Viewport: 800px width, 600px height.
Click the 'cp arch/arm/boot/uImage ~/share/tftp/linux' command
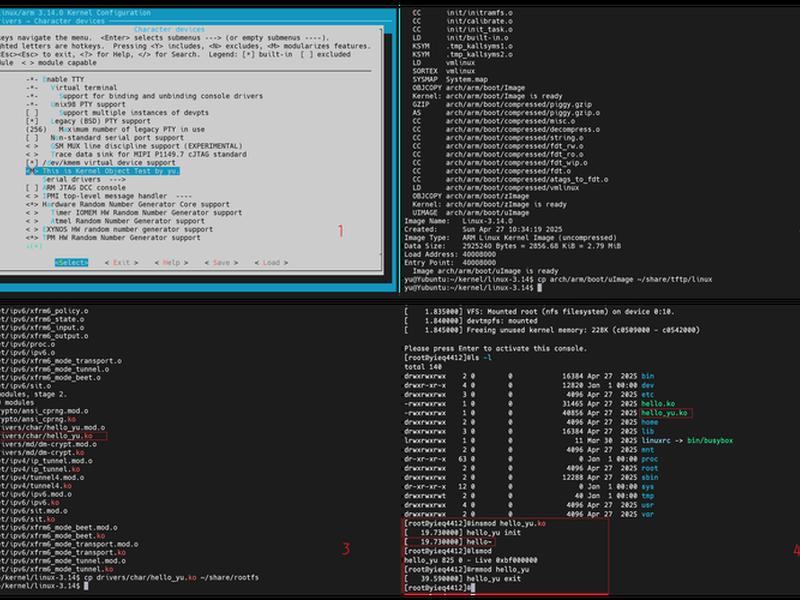point(625,279)
